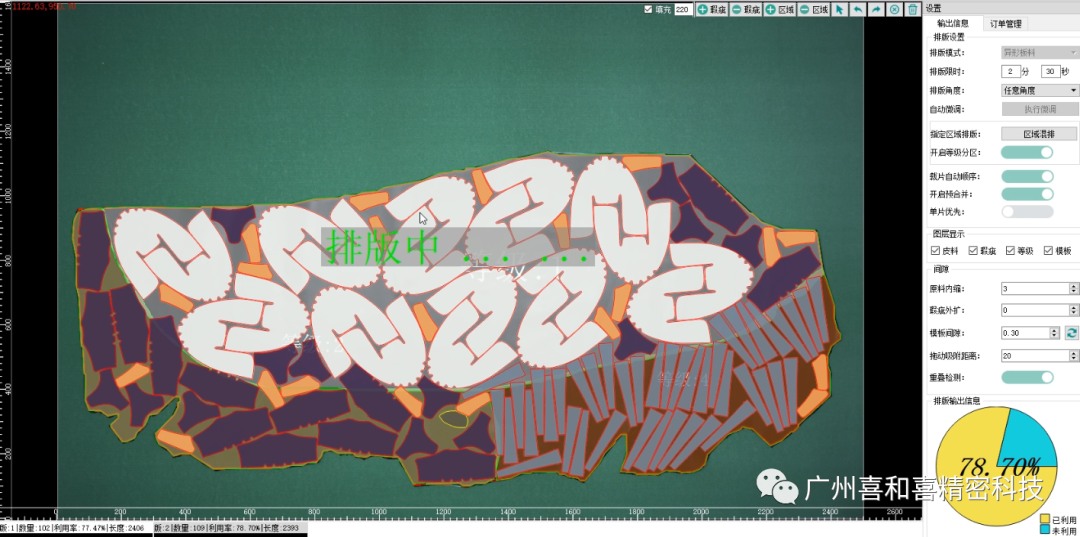Open the 排版角度 任意角度 dropdown
Screen dimensions: 1080x537
tap(1039, 90)
